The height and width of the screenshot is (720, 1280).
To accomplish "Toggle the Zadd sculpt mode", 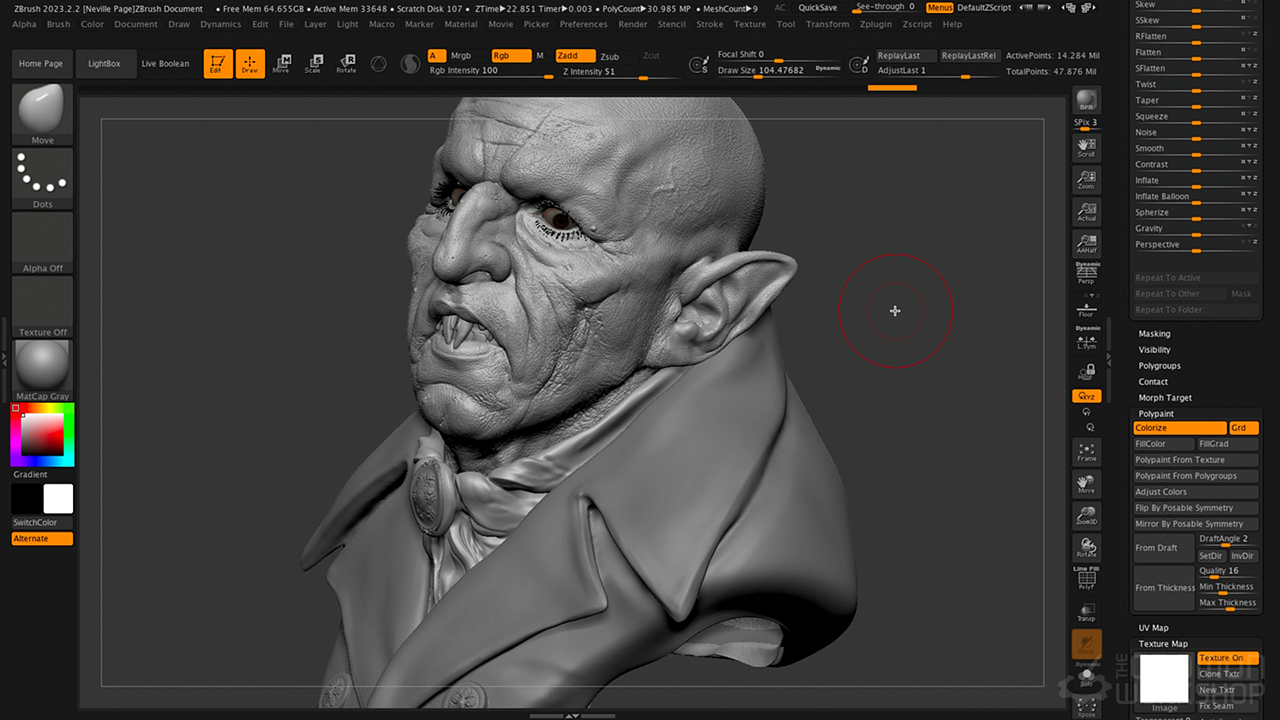I will click(x=574, y=56).
